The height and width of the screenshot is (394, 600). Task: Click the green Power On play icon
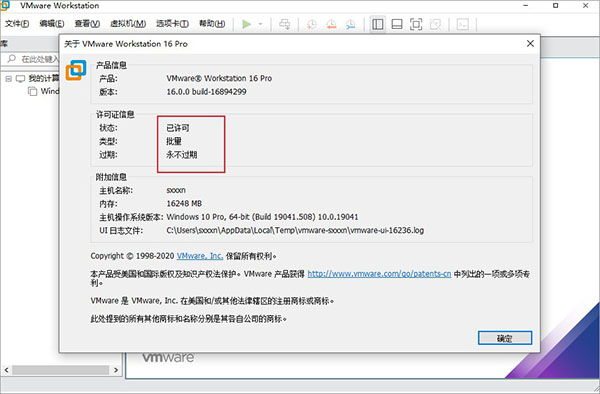coord(247,24)
